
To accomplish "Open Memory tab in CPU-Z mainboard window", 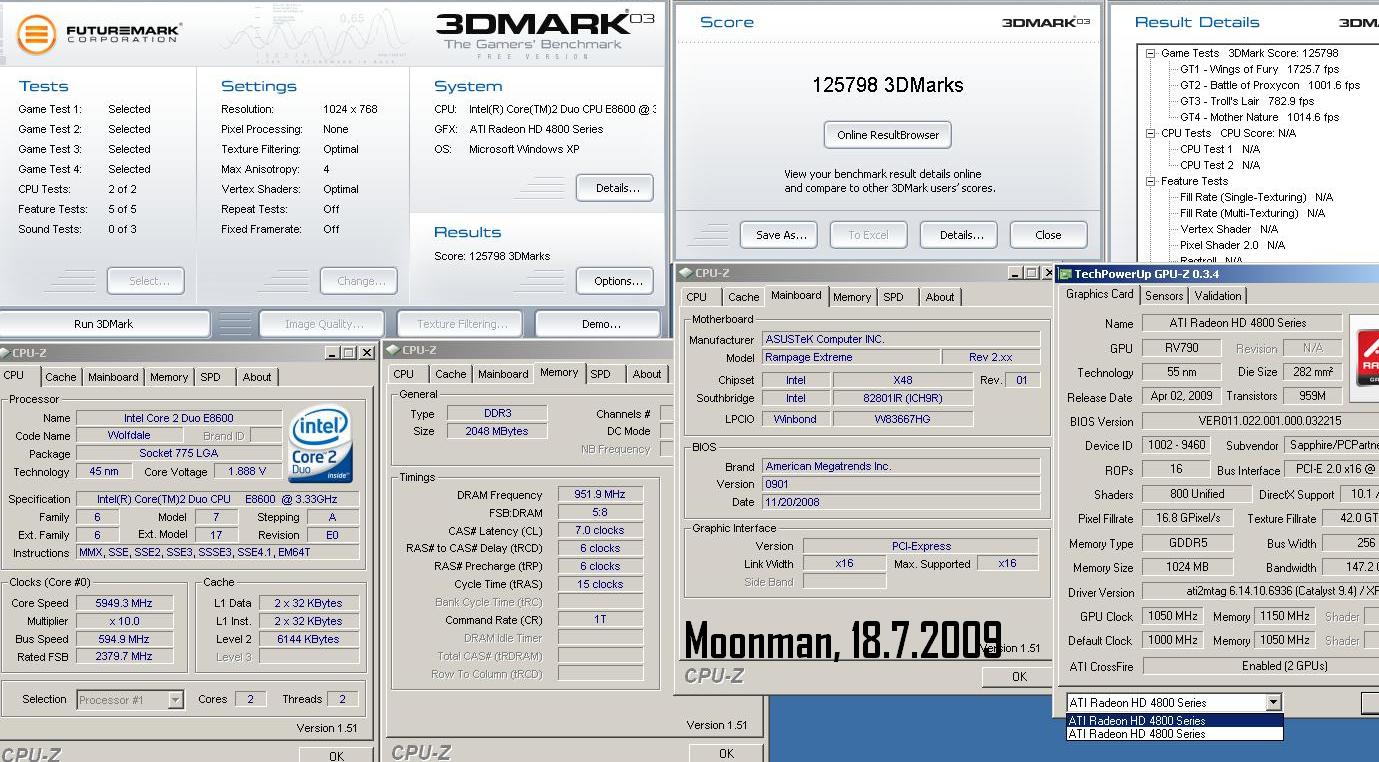I will 852,297.
